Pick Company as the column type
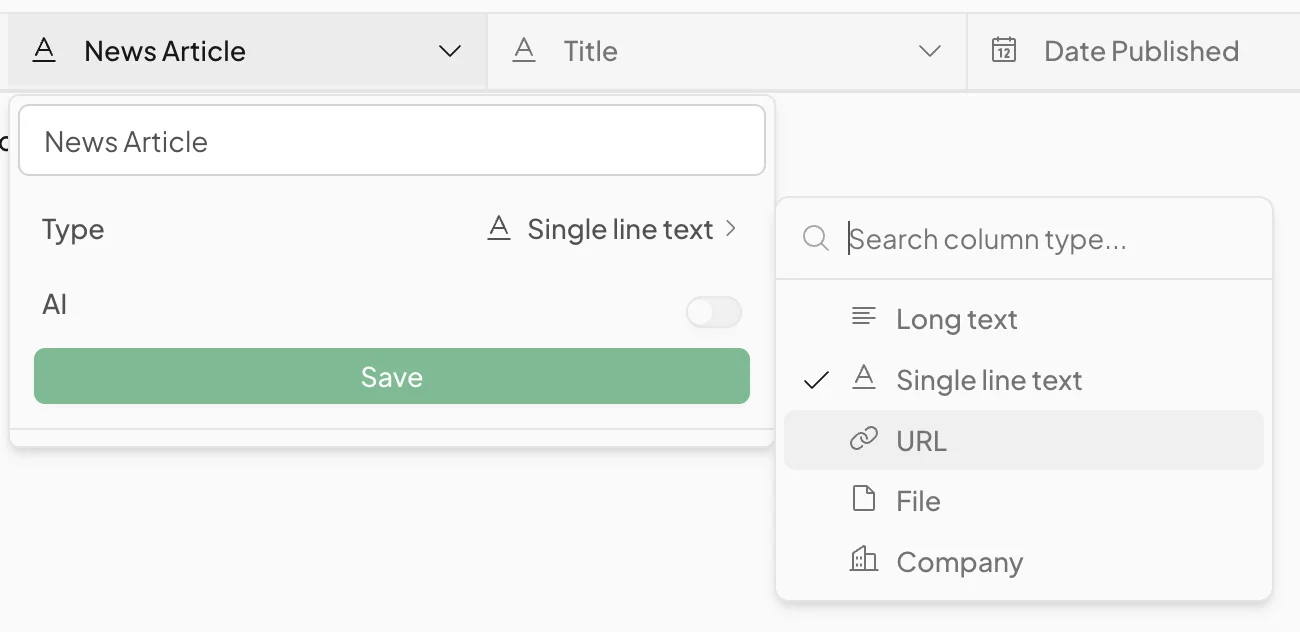1300x632 pixels. [x=959, y=562]
